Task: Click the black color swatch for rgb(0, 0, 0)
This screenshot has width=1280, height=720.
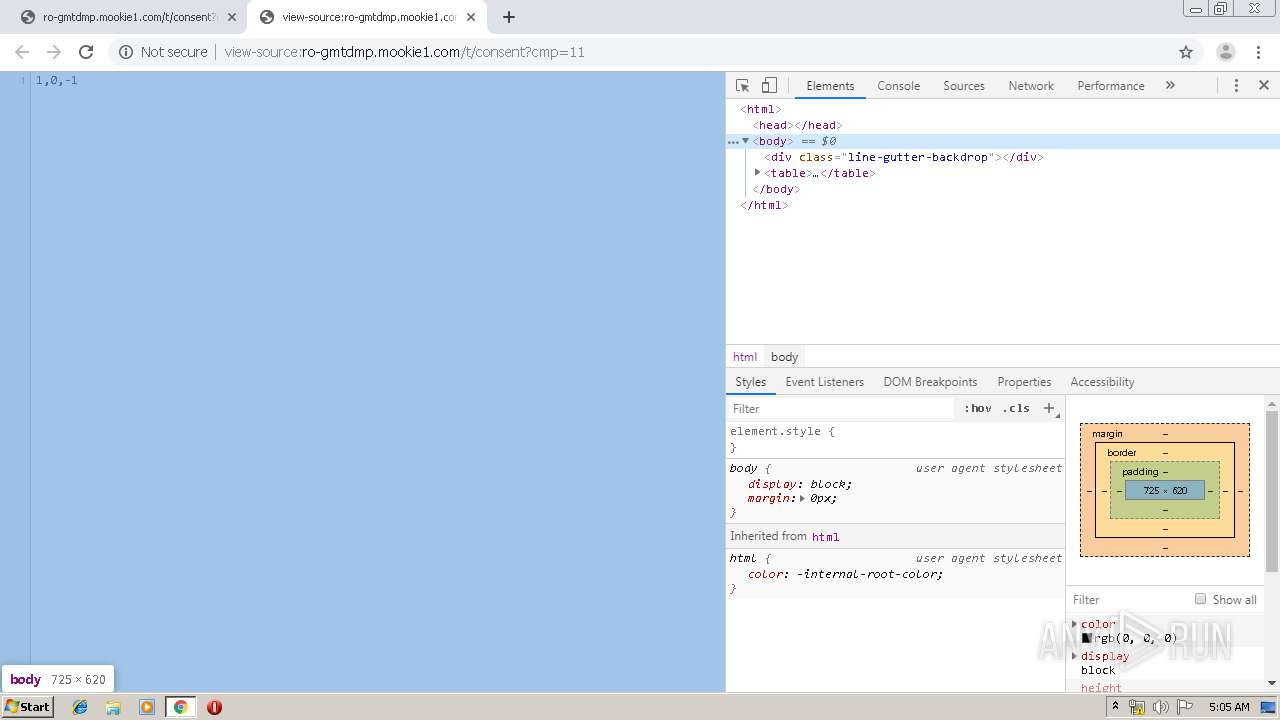Action: click(x=1086, y=638)
